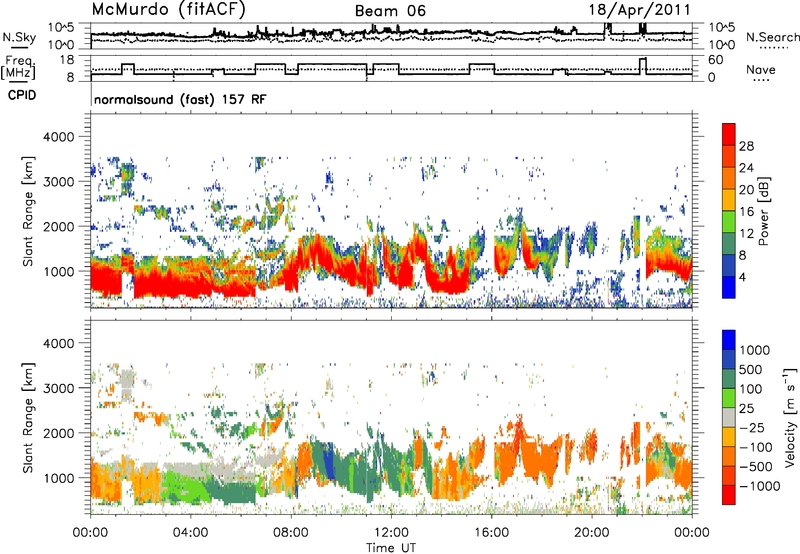Click the blue velocity patch near 09:30 in velocity plot
The image size is (800, 554).
[x=330, y=460]
